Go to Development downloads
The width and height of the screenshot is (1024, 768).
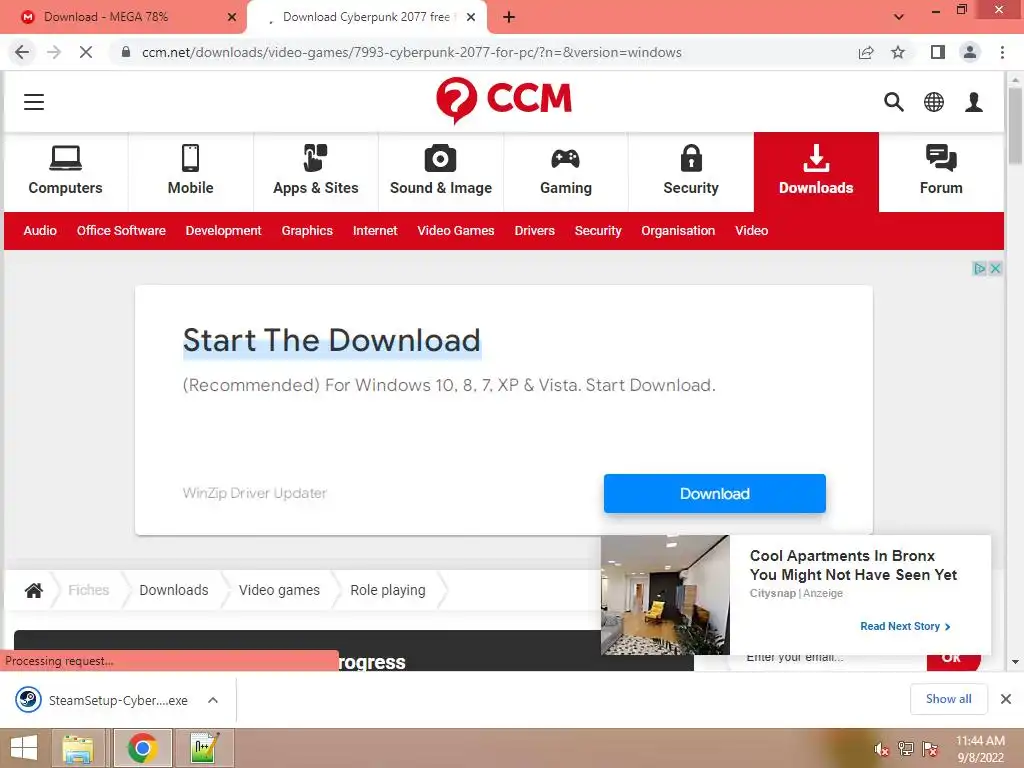223,231
